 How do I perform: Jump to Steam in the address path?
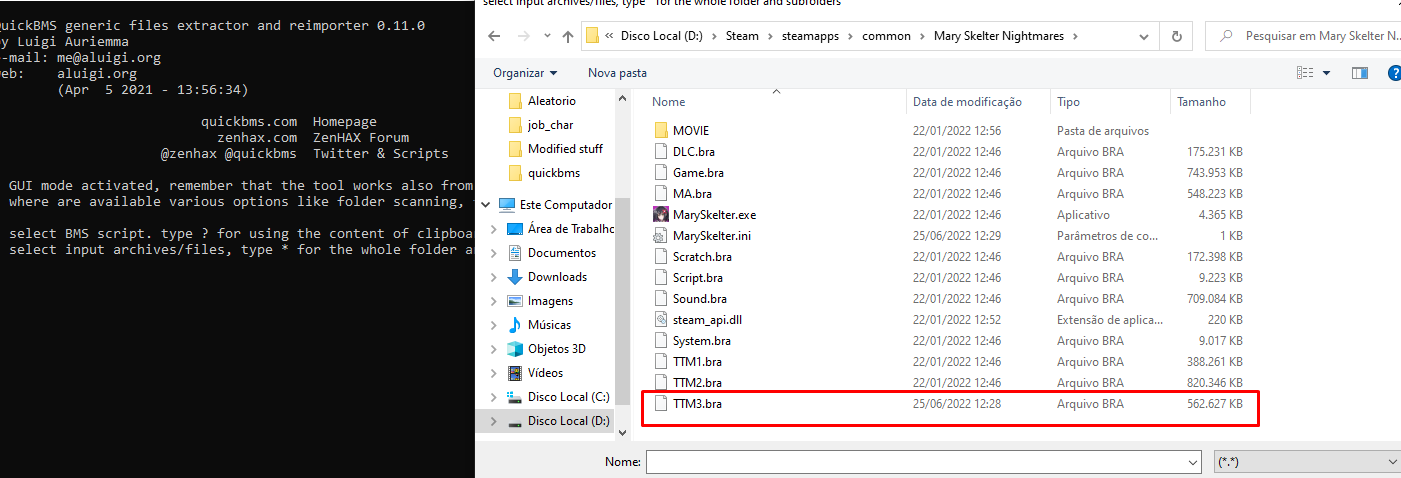point(742,36)
